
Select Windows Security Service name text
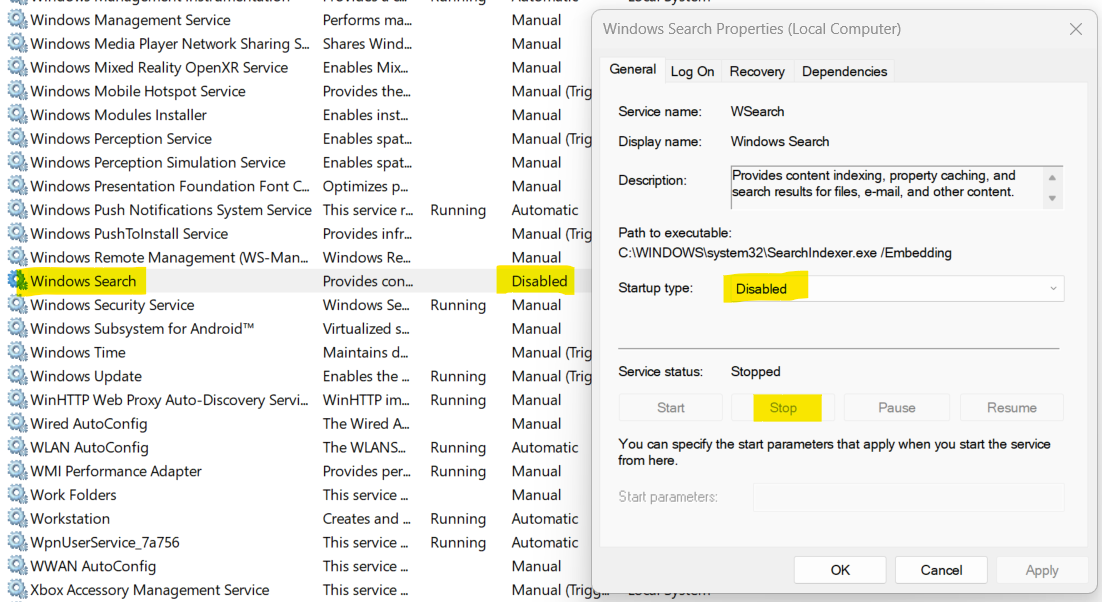click(112, 305)
